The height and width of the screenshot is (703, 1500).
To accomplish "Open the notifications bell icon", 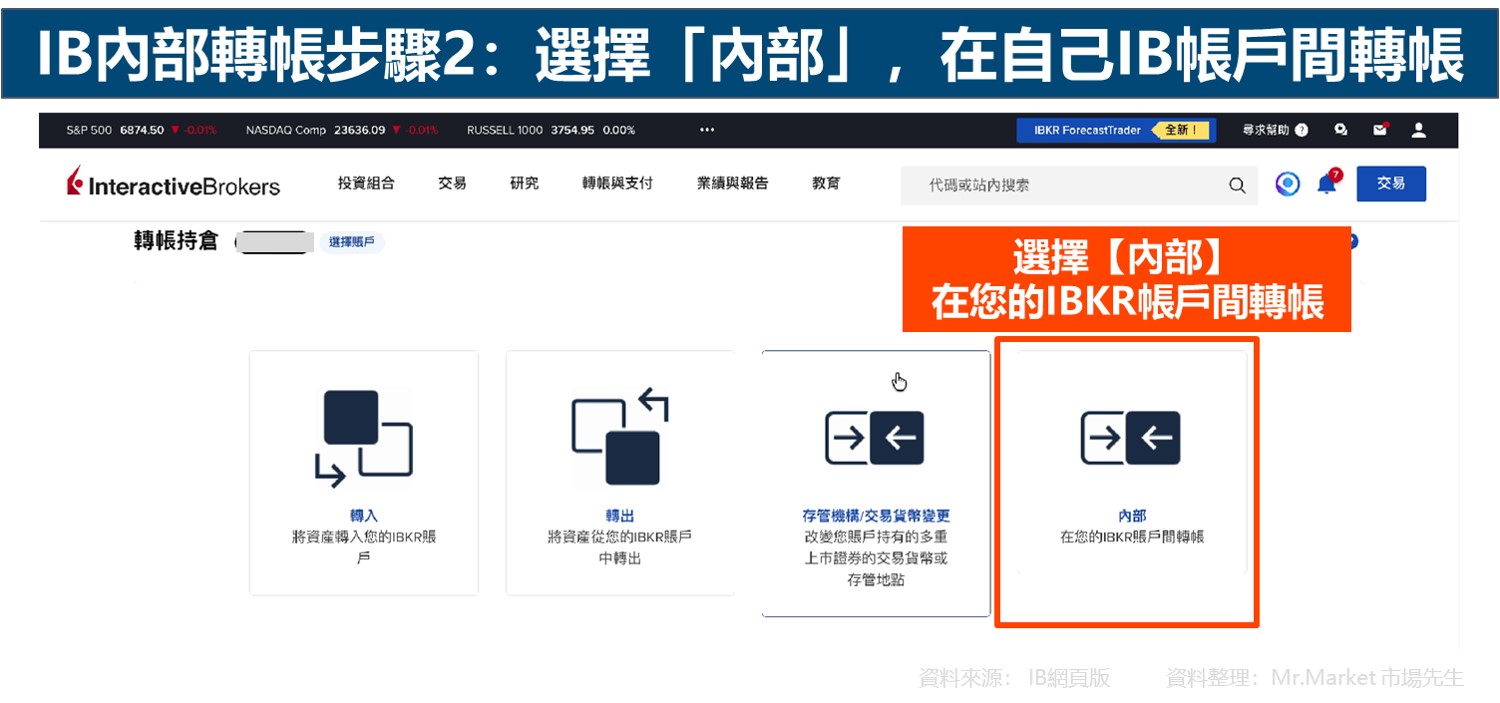I will point(1325,183).
